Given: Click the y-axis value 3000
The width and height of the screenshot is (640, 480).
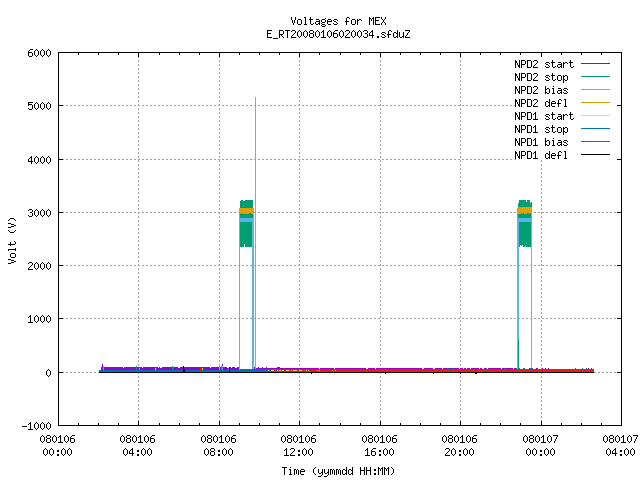Looking at the screenshot, I should tap(39, 213).
